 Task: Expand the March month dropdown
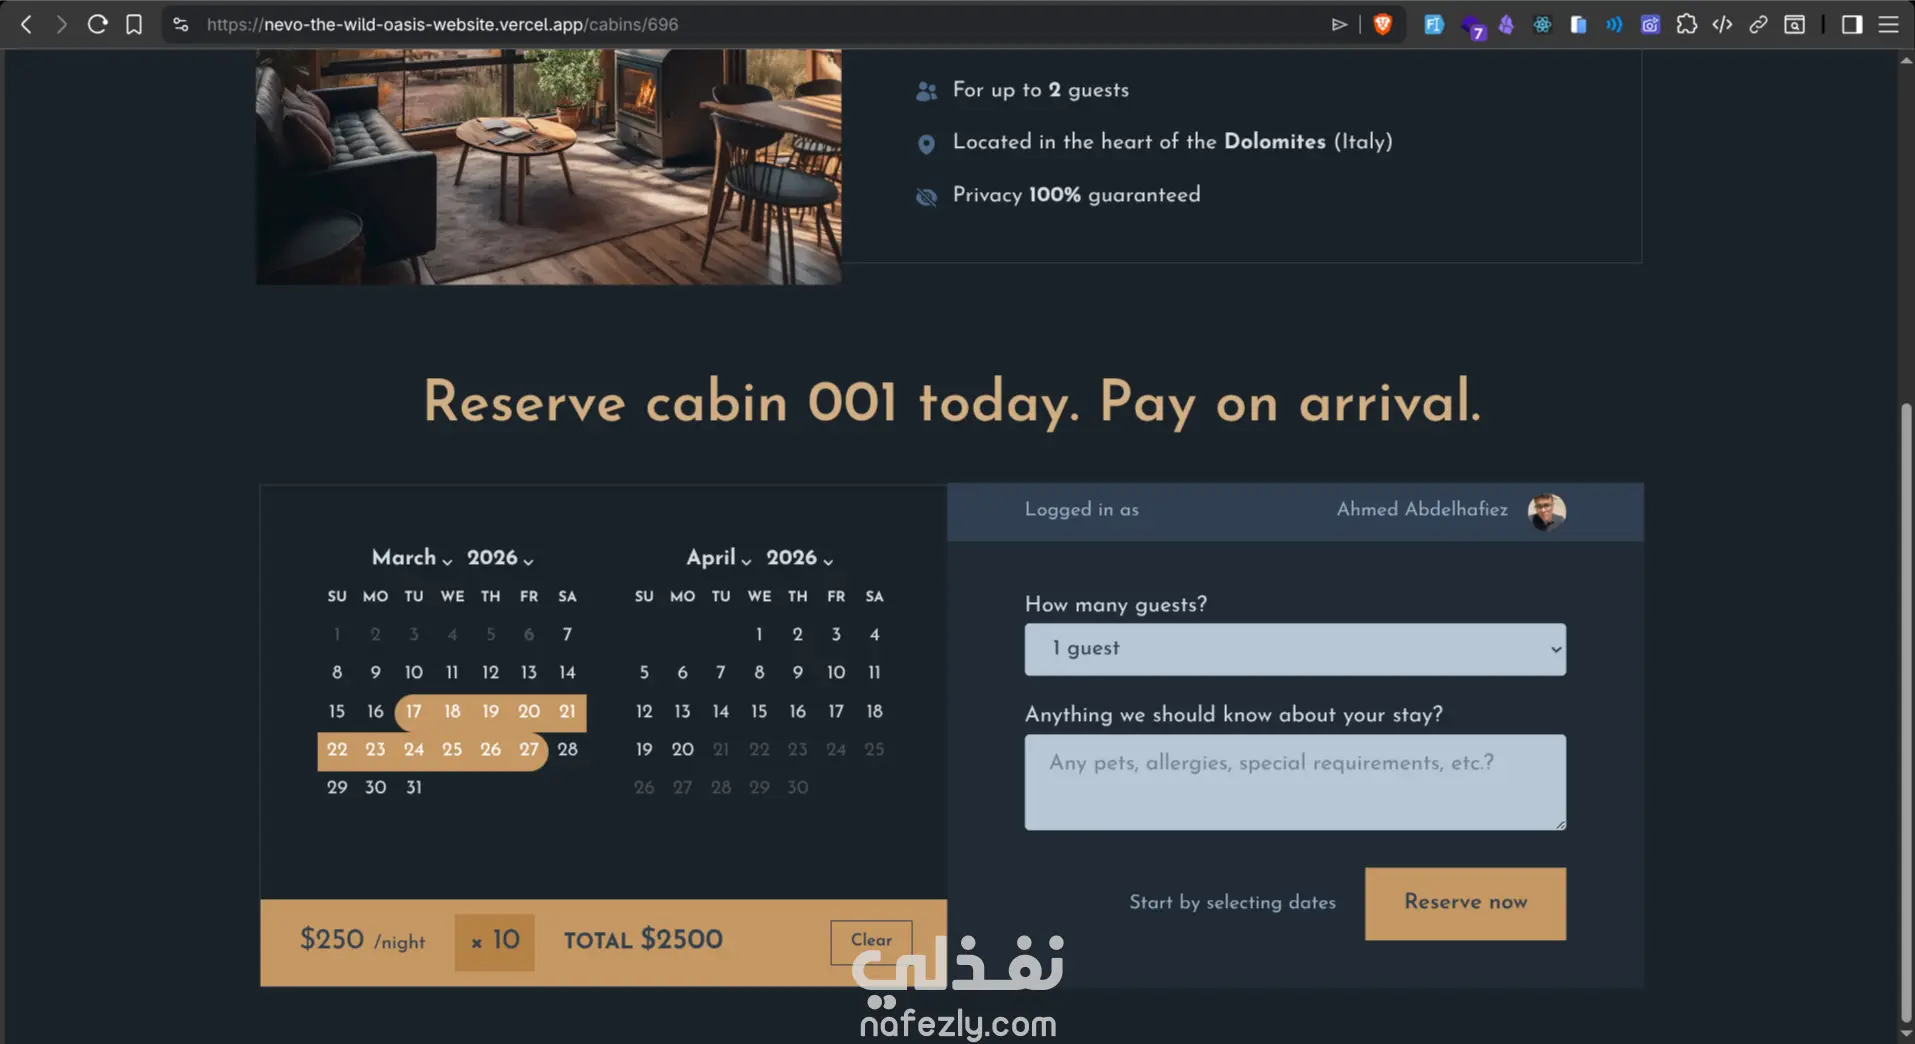pos(412,557)
